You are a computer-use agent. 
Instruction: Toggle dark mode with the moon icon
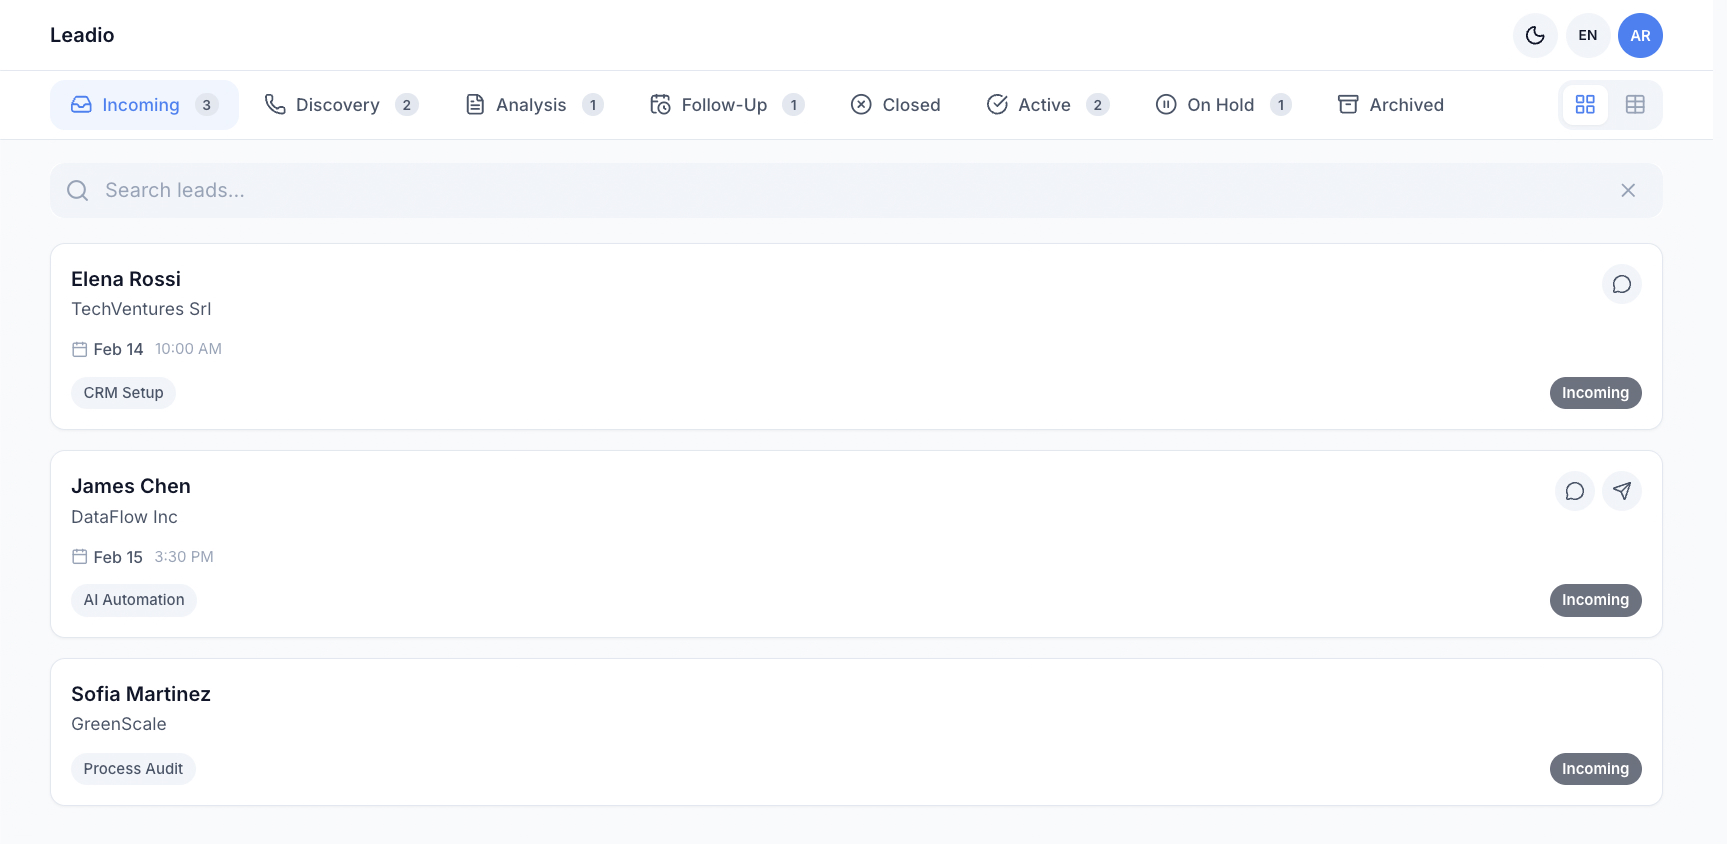point(1535,36)
